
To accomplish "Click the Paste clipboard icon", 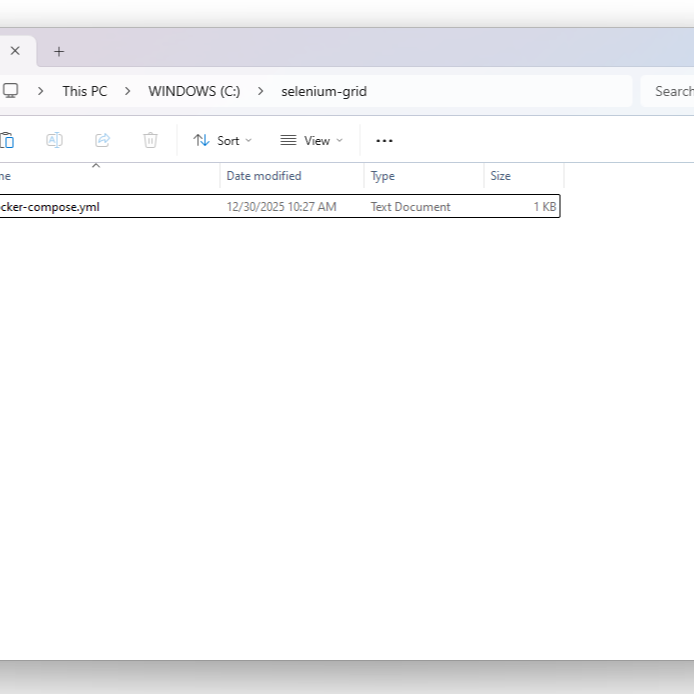I will coord(7,141).
